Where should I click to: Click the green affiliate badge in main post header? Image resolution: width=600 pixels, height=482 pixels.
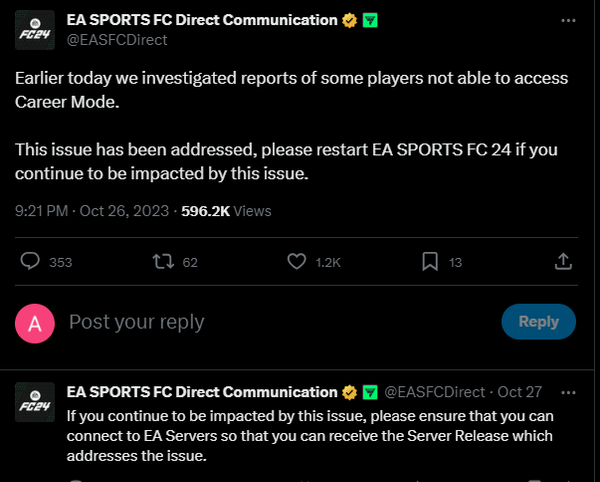[368, 20]
